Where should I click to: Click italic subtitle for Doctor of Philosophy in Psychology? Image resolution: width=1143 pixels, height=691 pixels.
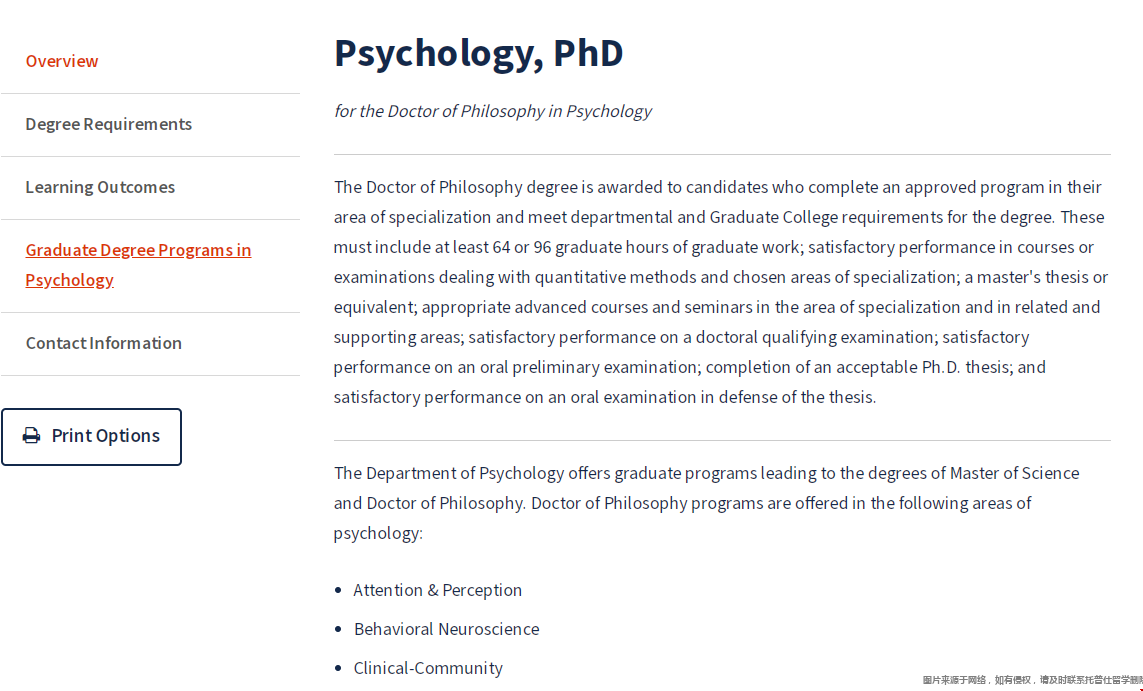click(493, 112)
